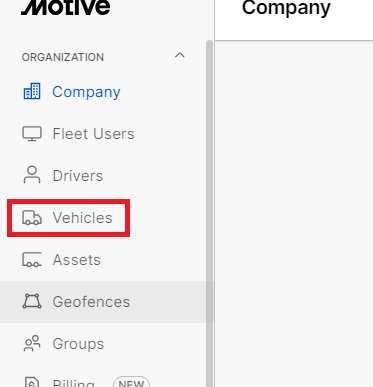Open the Geofences section
This screenshot has width=373, height=387.
pos(91,302)
